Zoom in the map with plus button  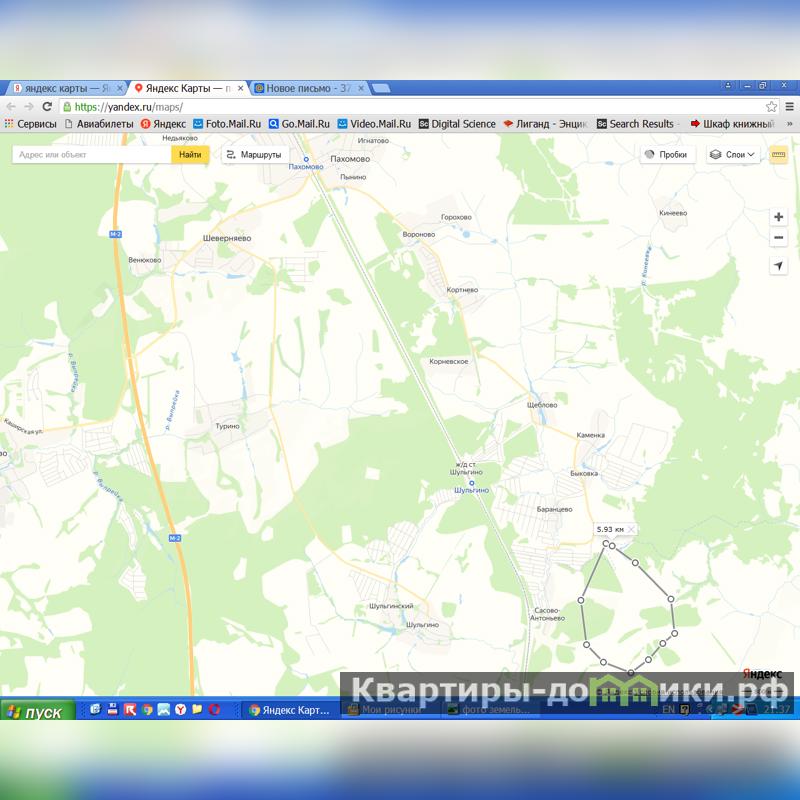pos(778,217)
